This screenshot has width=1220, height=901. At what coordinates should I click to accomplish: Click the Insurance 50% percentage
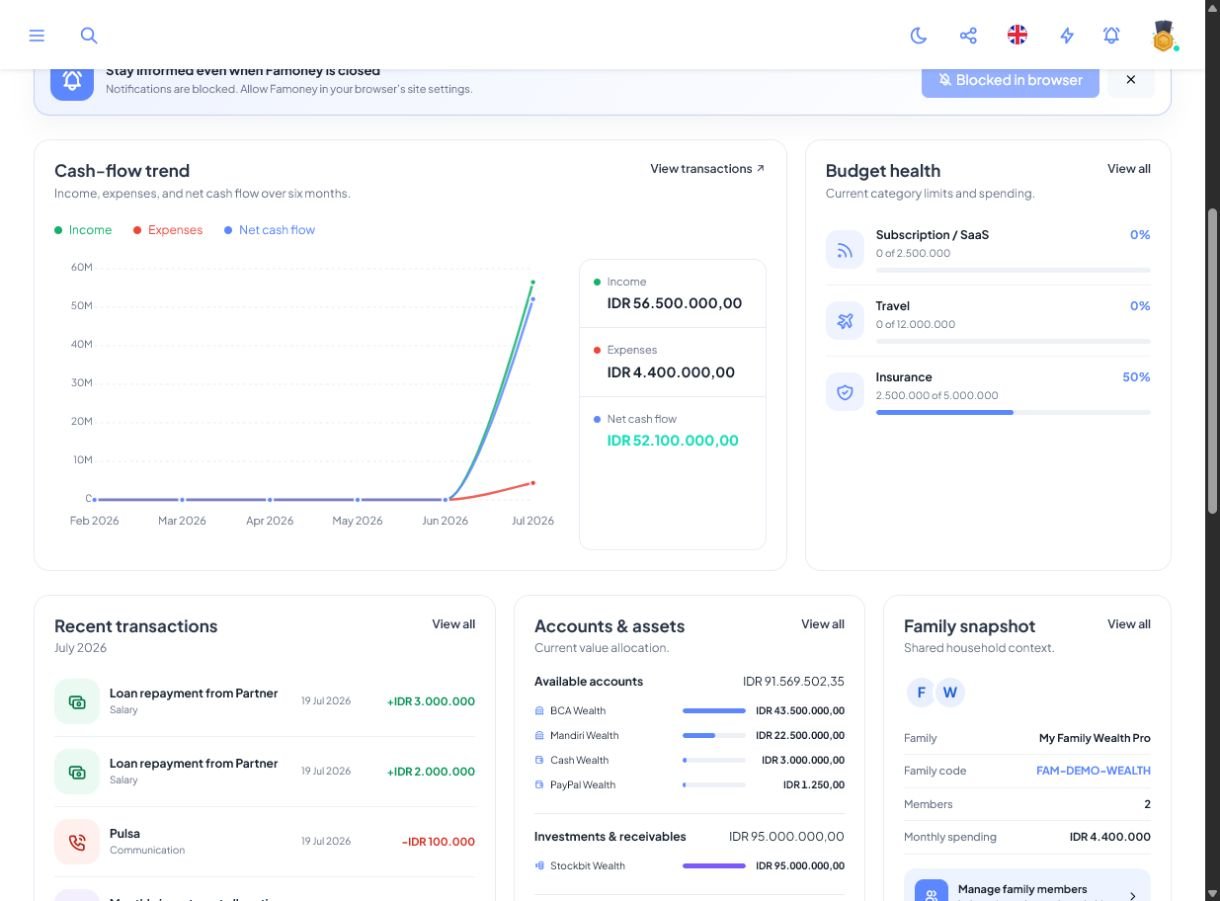1136,377
